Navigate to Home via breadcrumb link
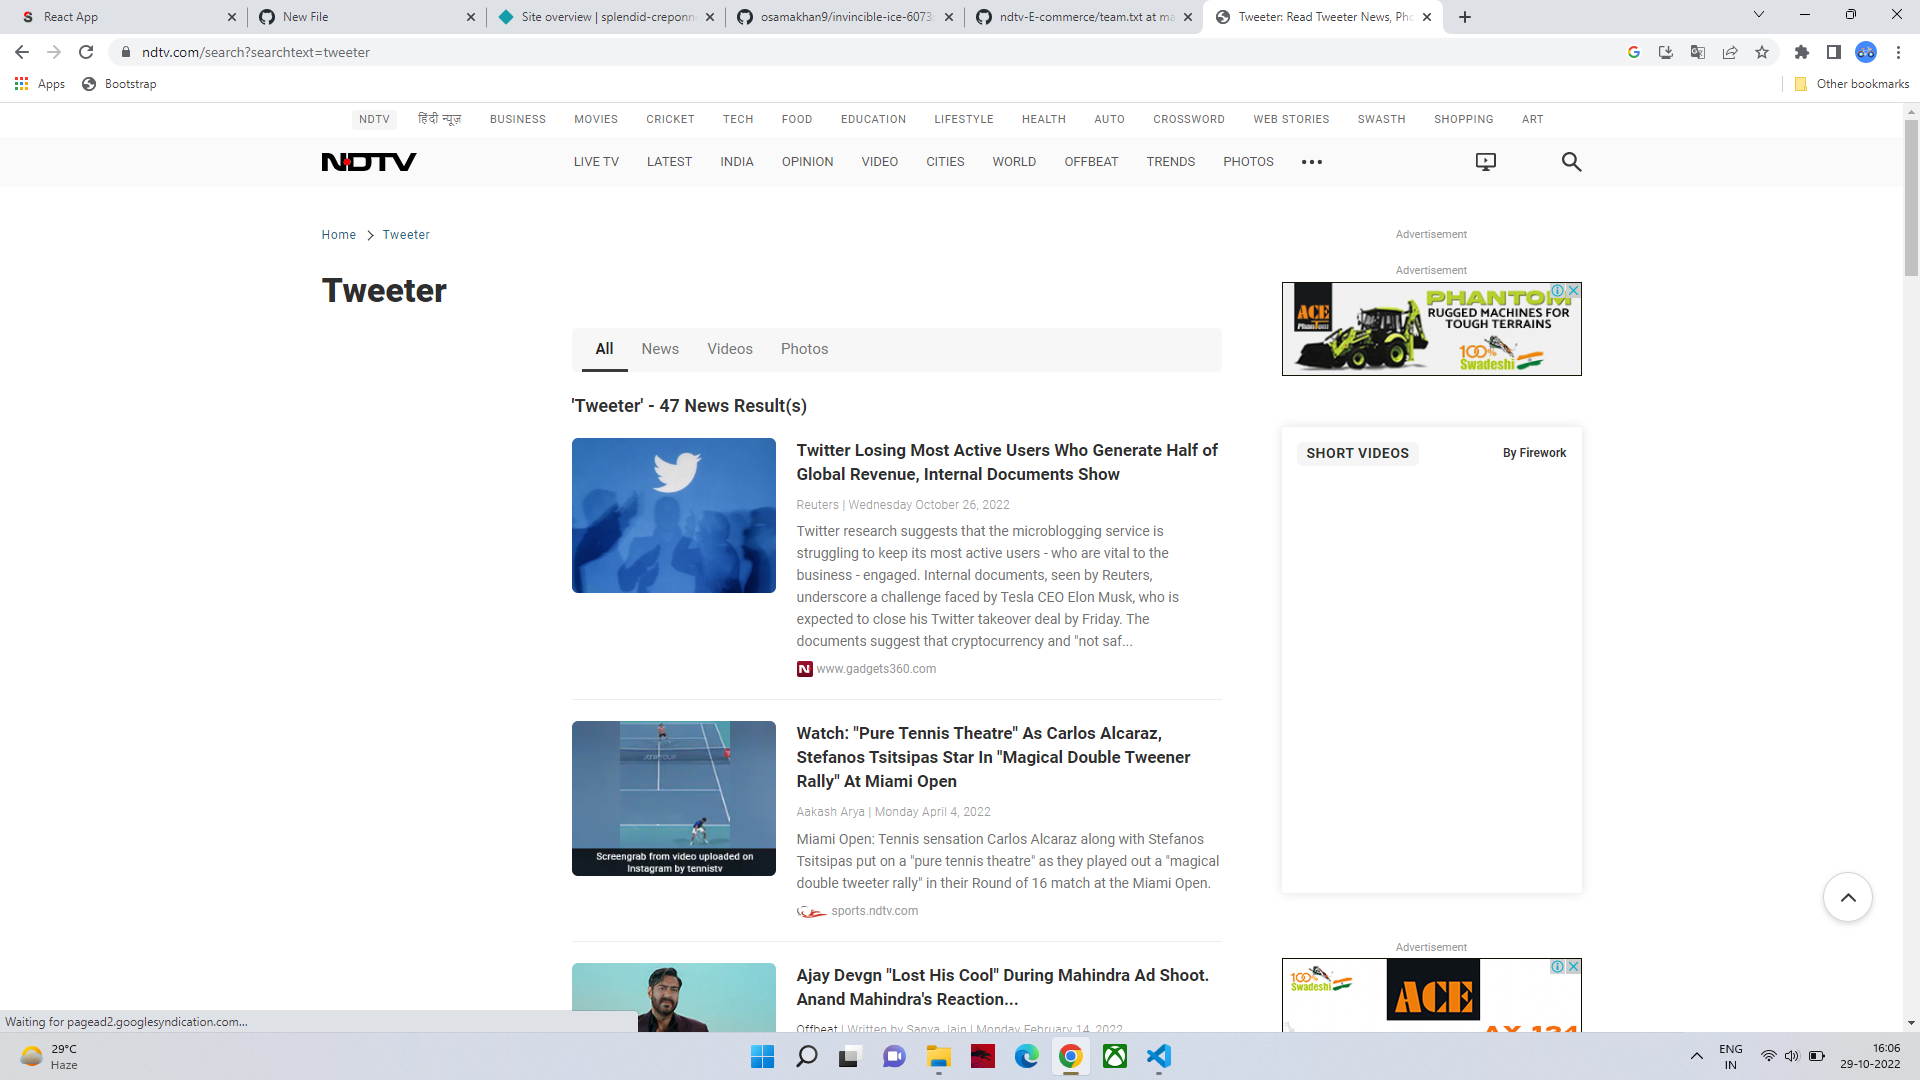 tap(338, 234)
